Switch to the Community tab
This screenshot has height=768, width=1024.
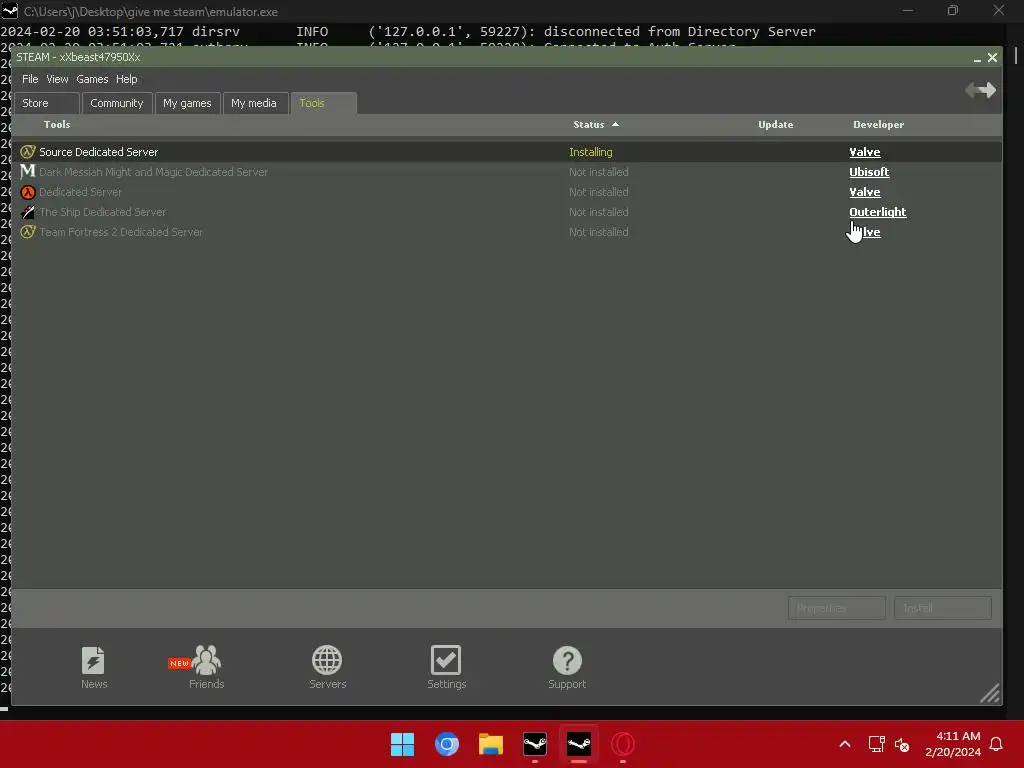tap(117, 103)
